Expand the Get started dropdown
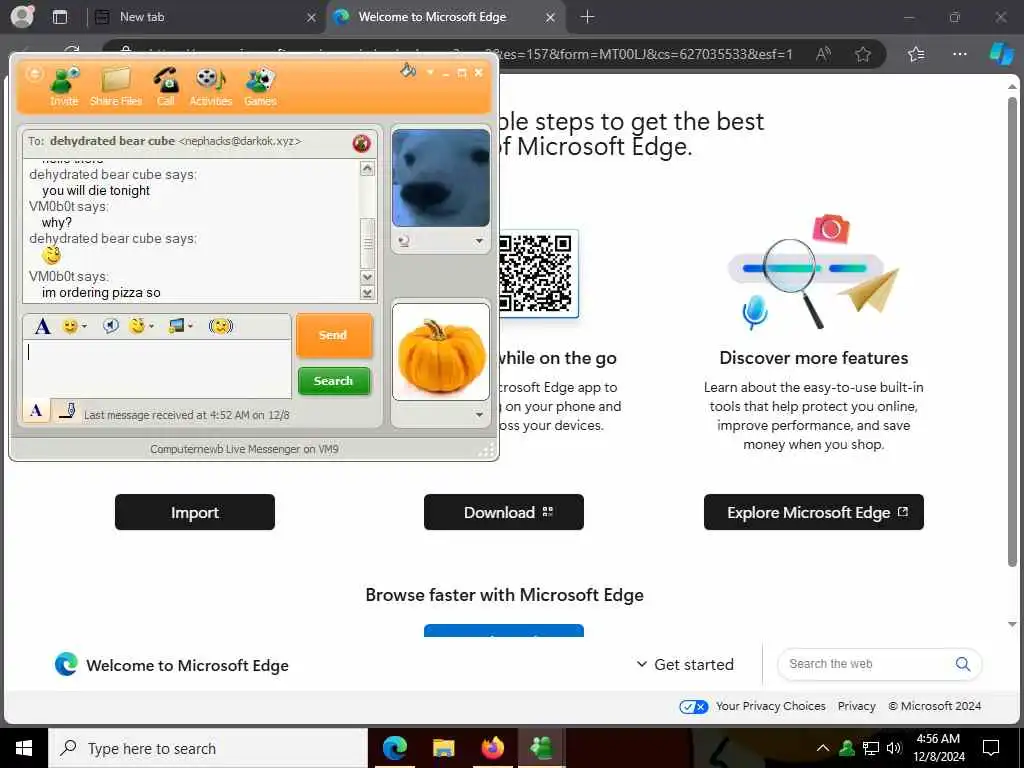Image resolution: width=1024 pixels, height=768 pixels. [685, 664]
